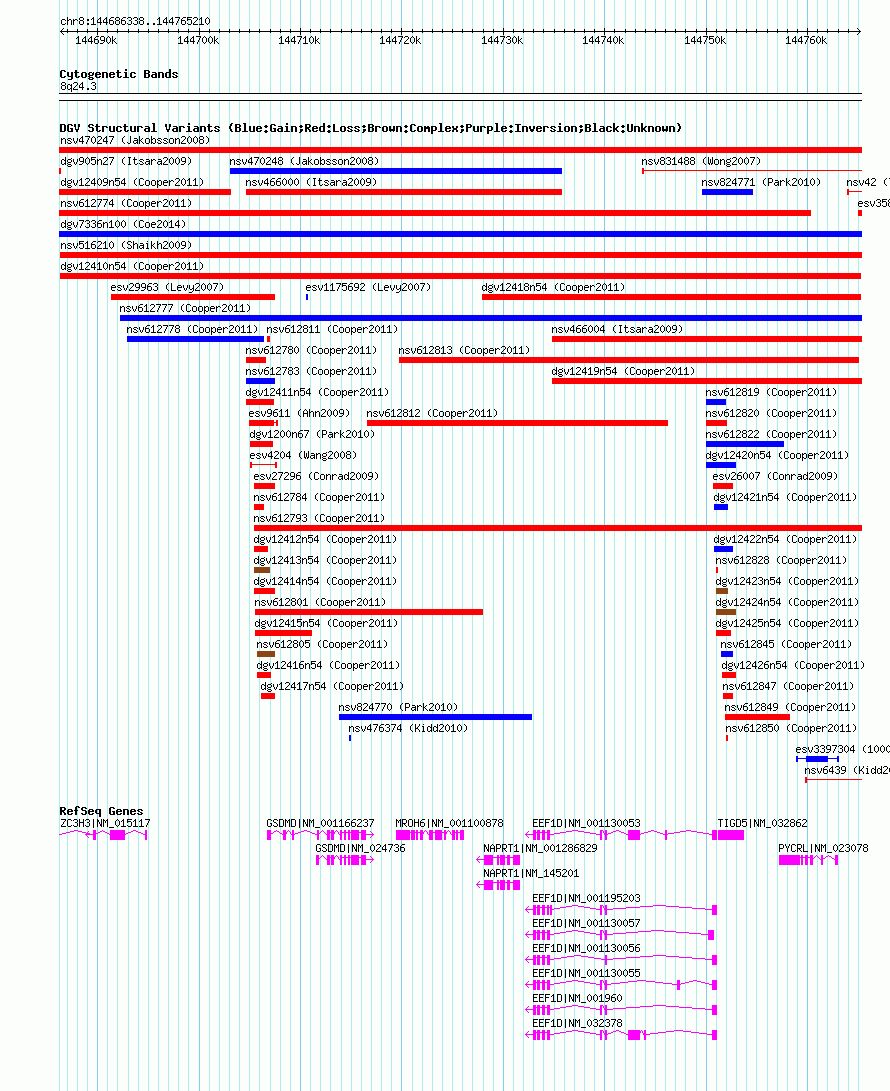This screenshot has width=890, height=1091.
Task: Click nsv612780 (Cooper2011) label
Action: pos(311,349)
